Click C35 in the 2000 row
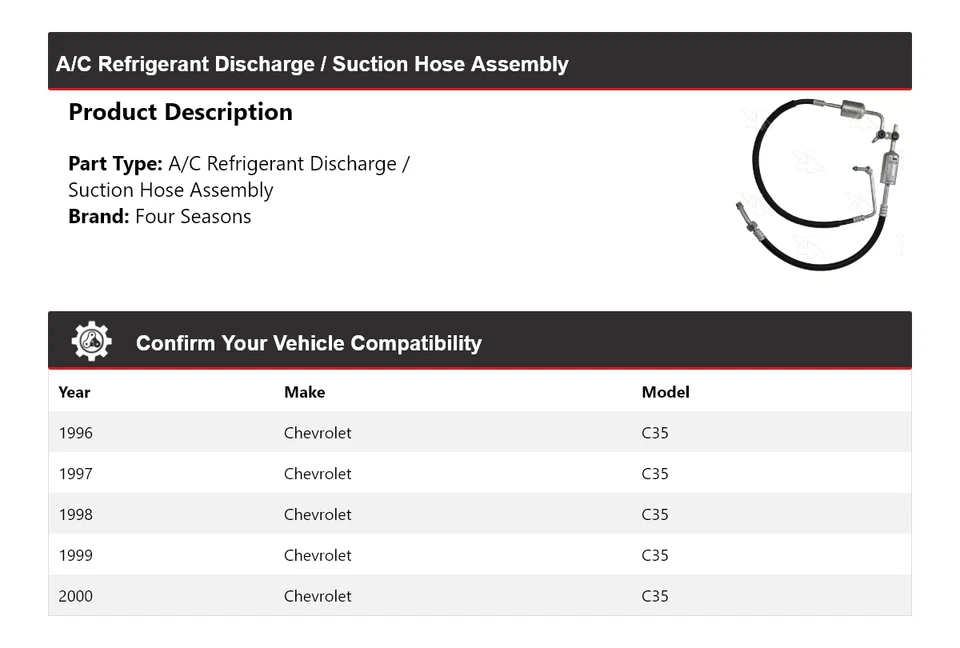Image resolution: width=960 pixels, height=648 pixels. 655,596
